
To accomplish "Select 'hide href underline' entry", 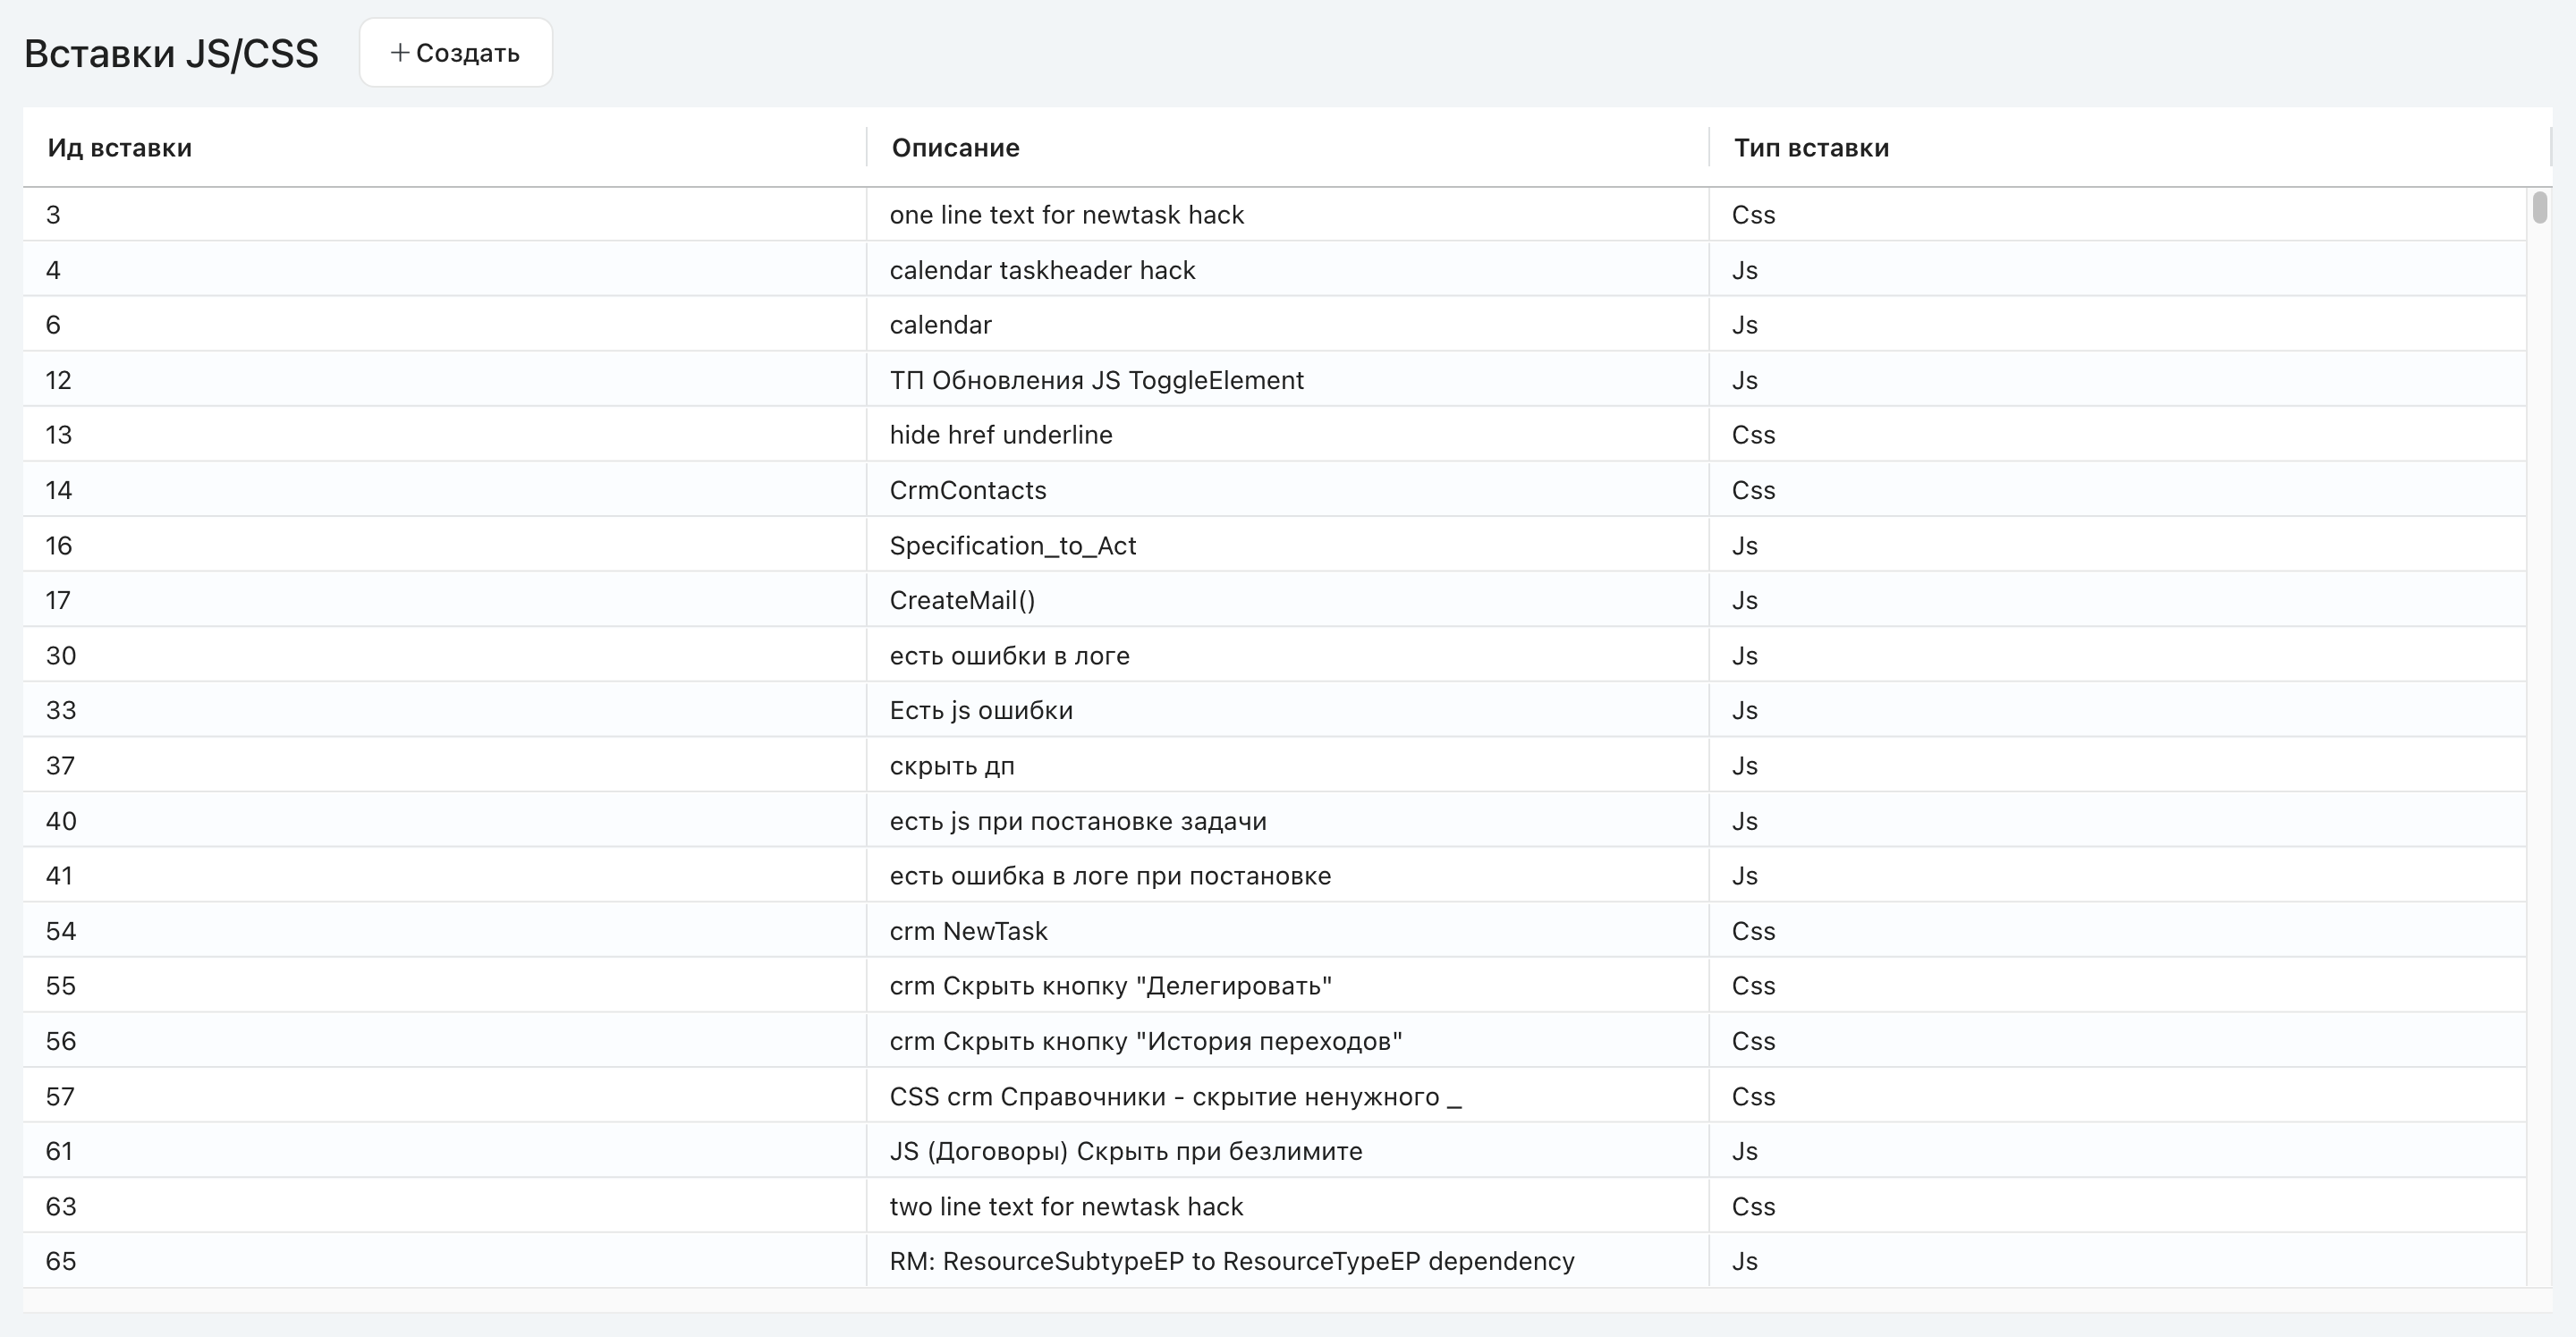I will pos(1275,435).
